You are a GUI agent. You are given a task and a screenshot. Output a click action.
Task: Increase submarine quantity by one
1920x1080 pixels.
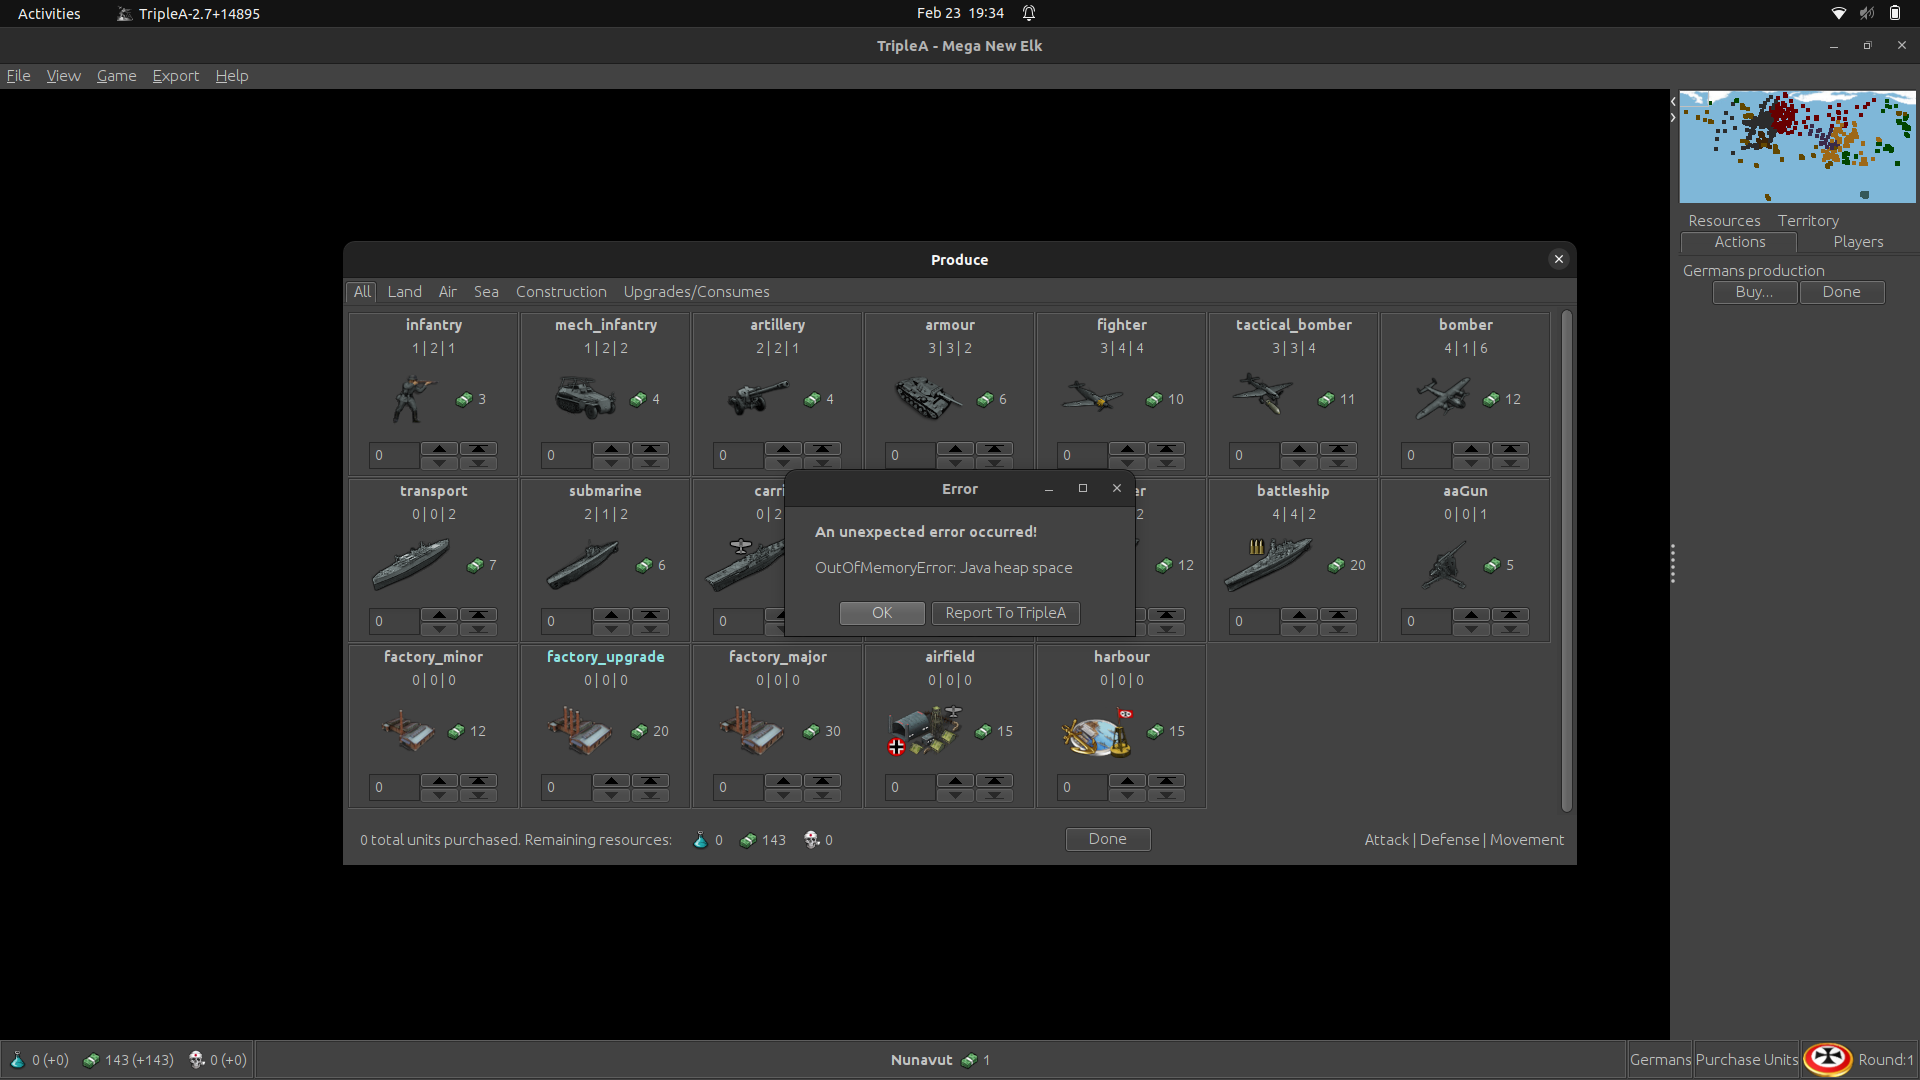coord(611,615)
